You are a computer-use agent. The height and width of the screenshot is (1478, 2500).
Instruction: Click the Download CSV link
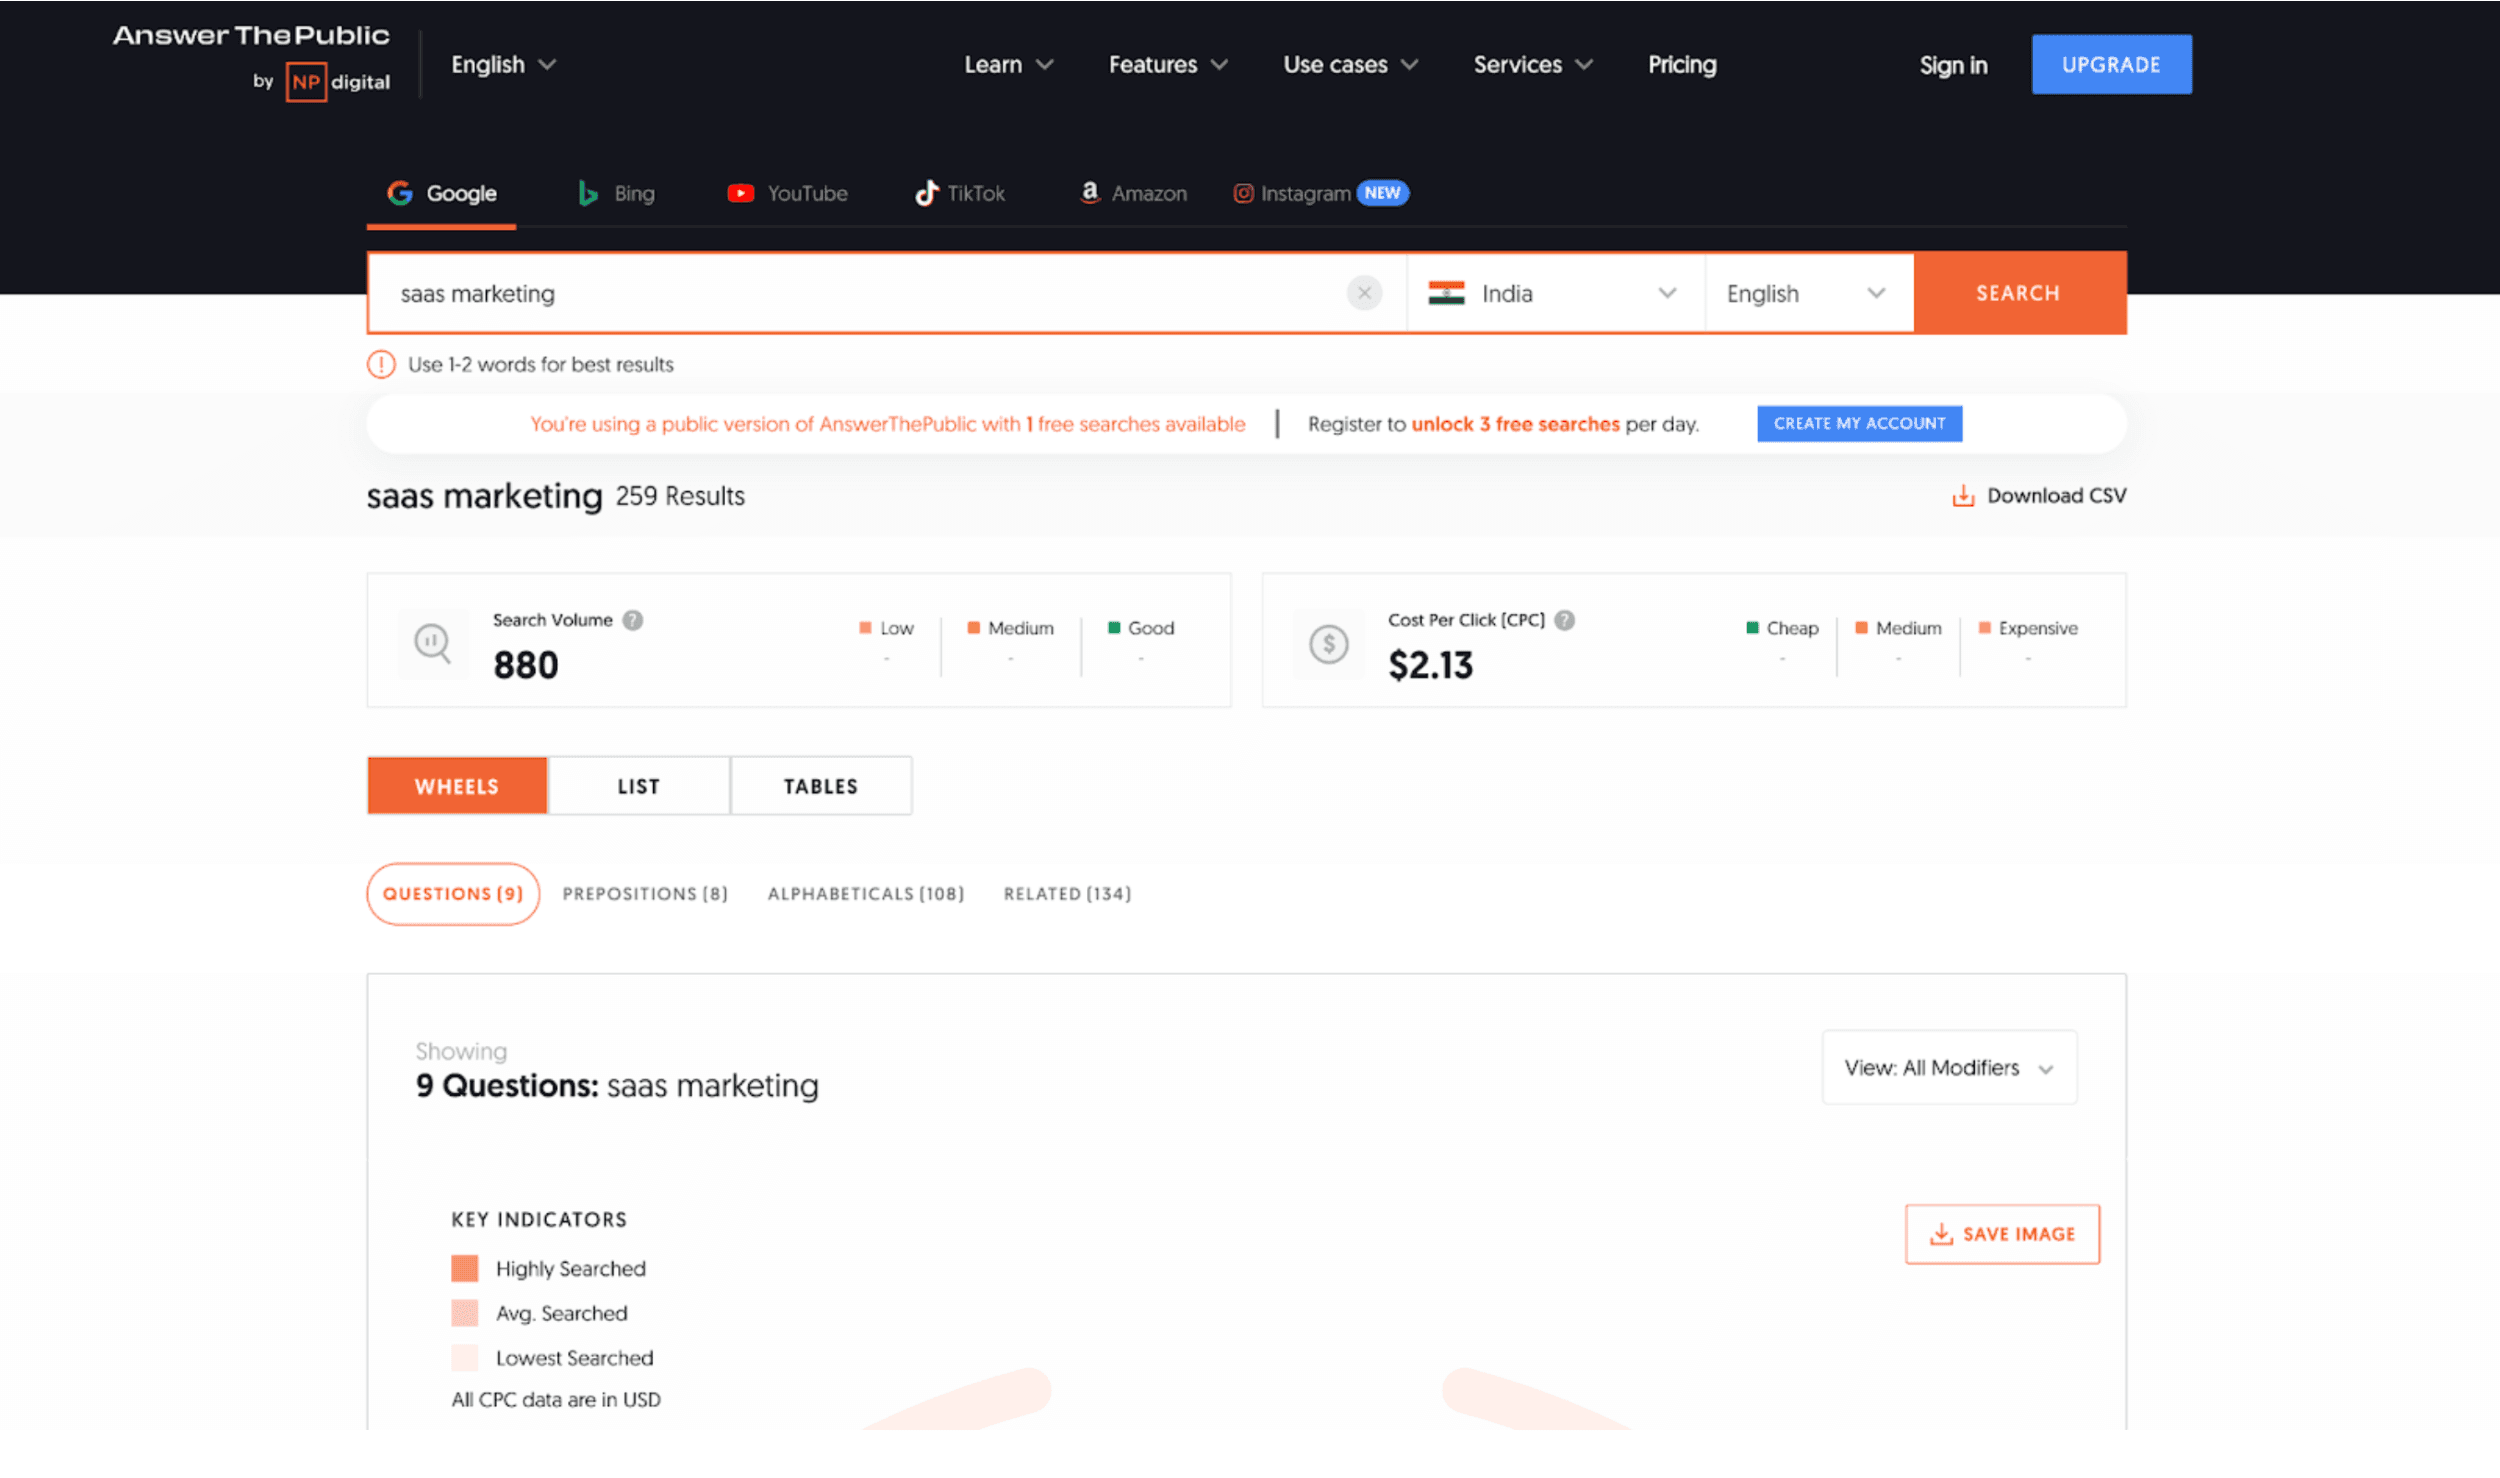click(x=2039, y=496)
